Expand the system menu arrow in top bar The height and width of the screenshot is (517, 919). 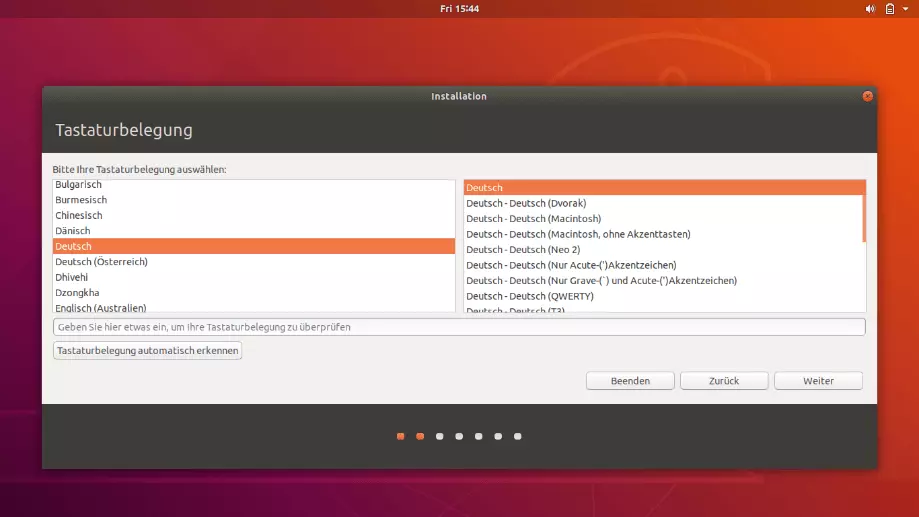(x=906, y=9)
